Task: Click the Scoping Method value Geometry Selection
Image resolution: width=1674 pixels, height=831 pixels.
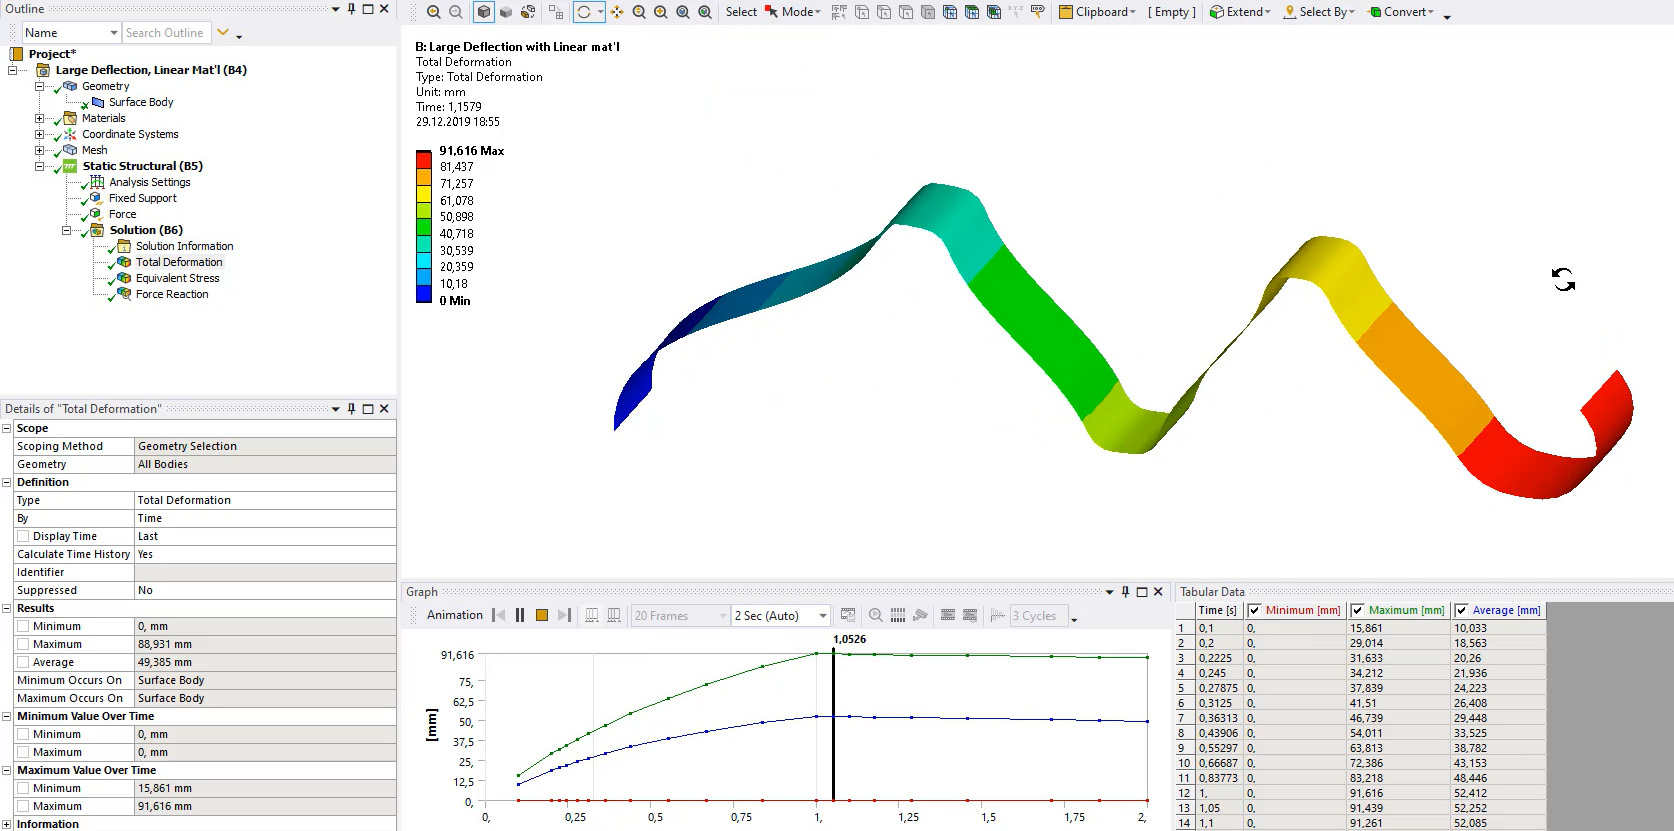Action: click(265, 446)
